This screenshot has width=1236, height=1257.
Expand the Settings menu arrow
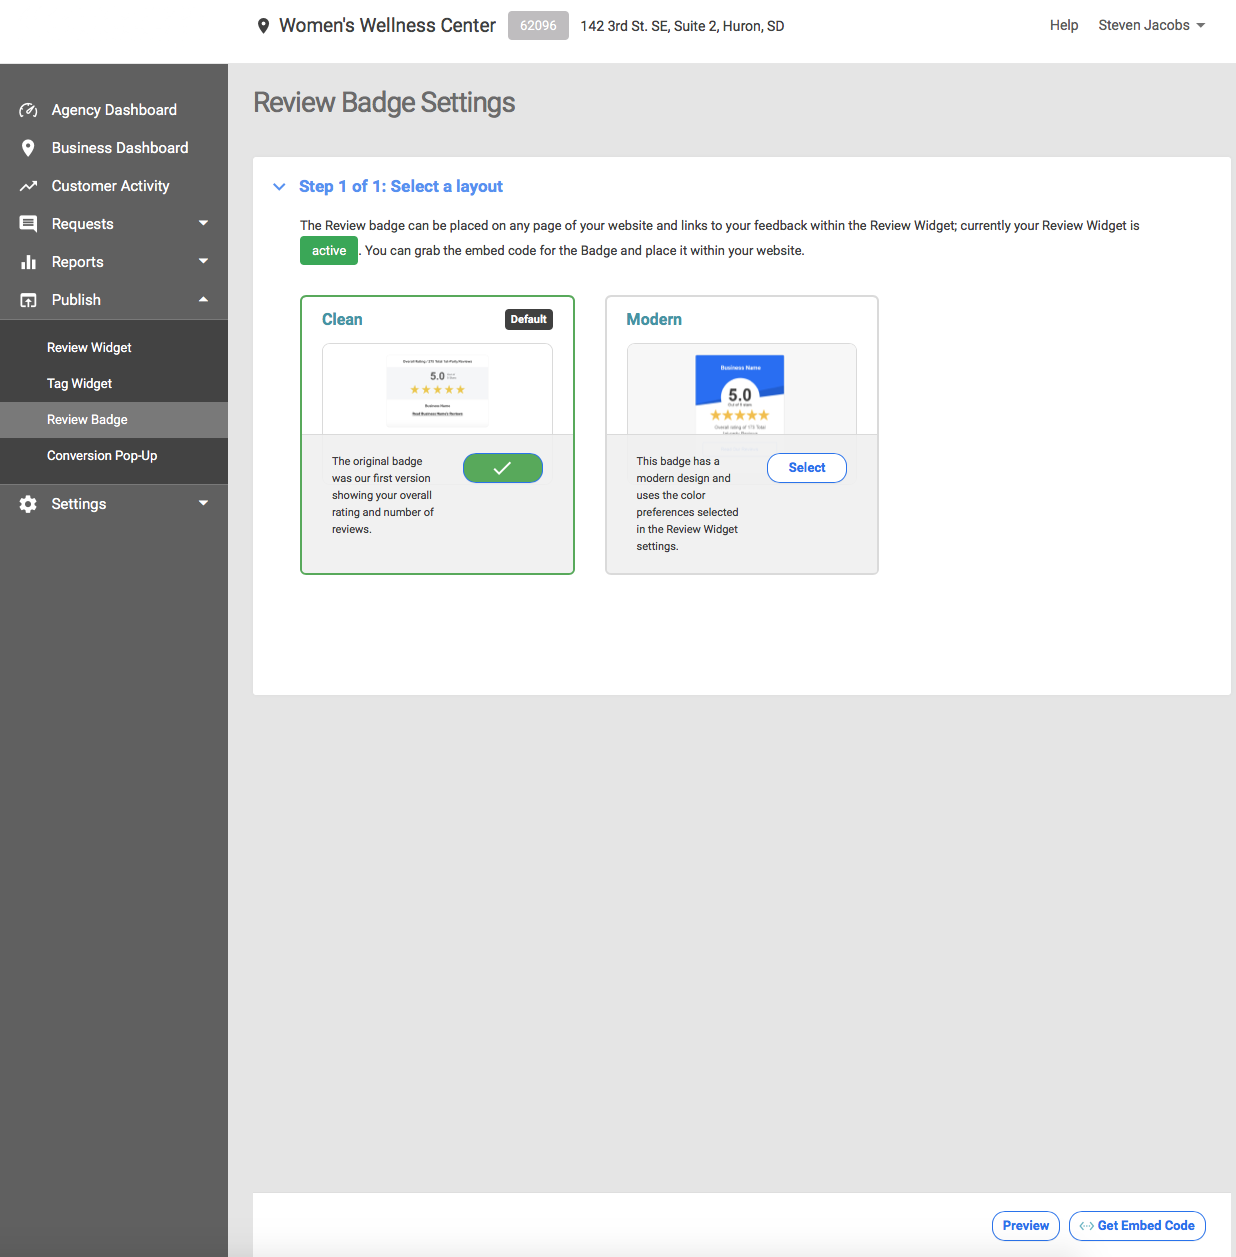pos(203,503)
